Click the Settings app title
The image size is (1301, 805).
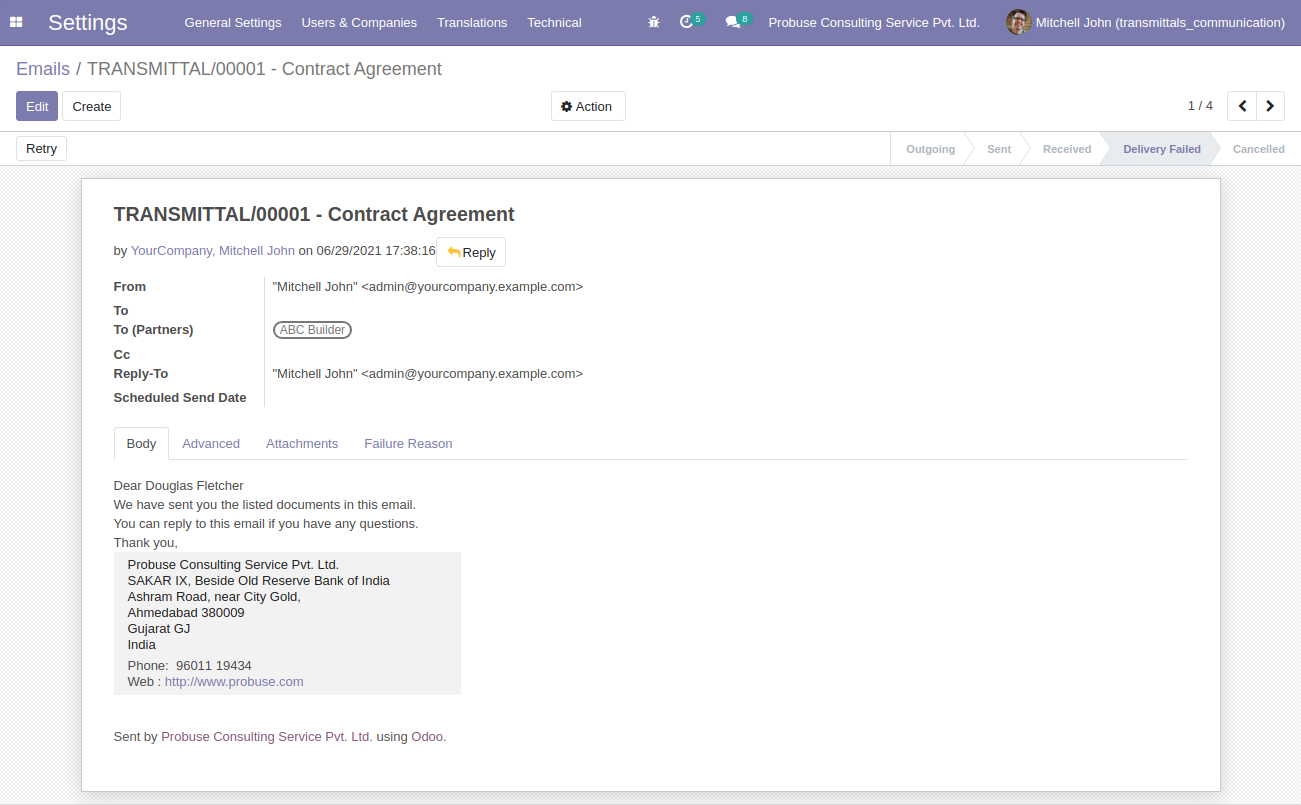click(88, 22)
